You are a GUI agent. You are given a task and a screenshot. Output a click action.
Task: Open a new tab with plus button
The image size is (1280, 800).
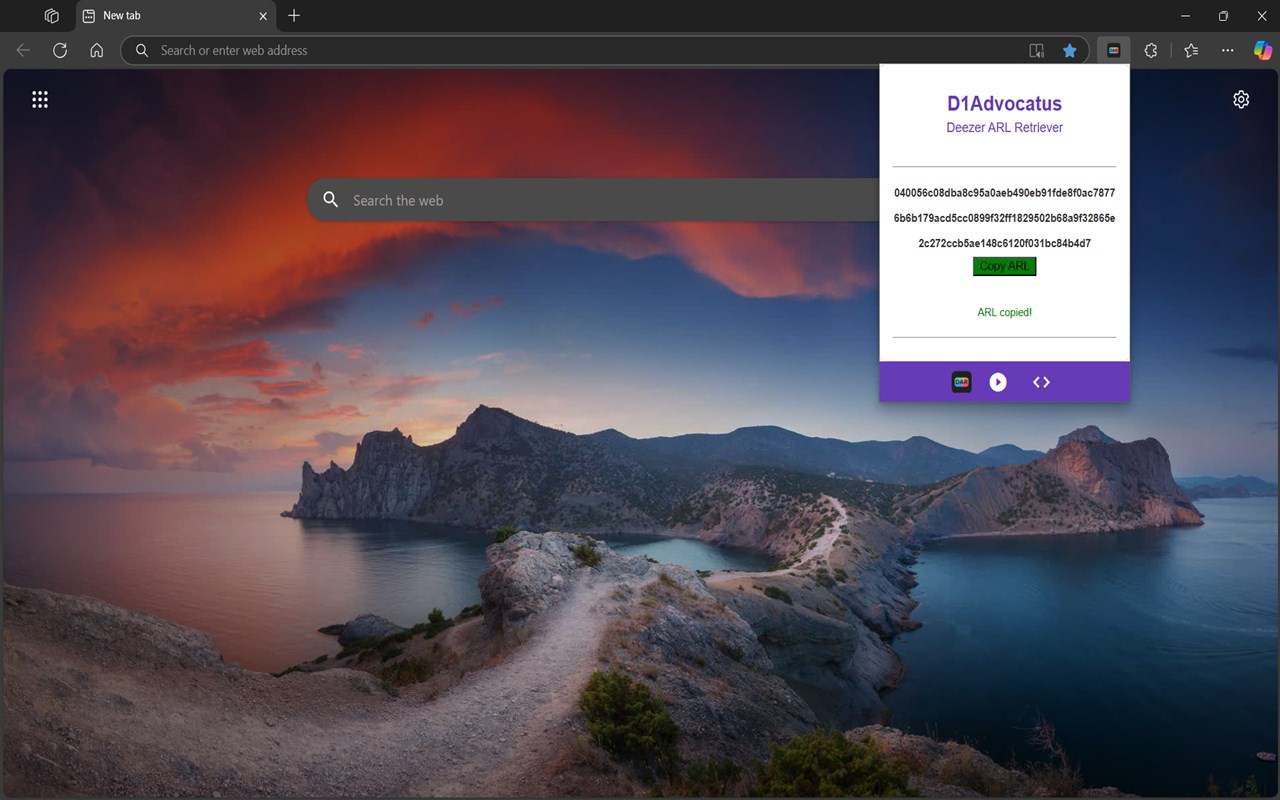pos(294,16)
